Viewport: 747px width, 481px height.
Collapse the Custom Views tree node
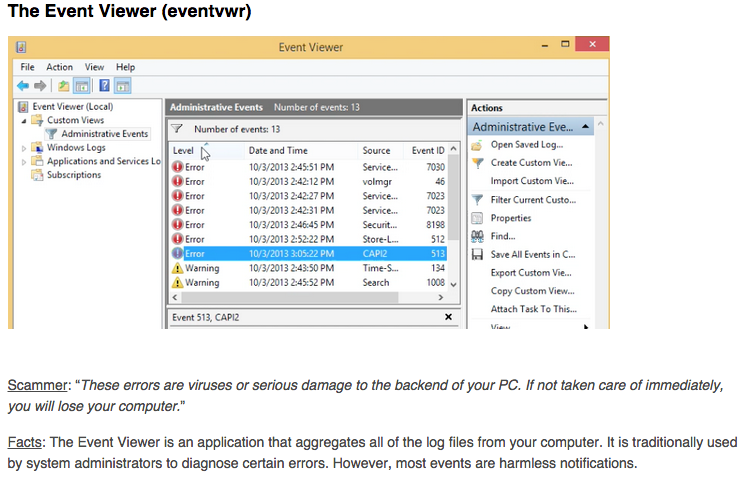(x=24, y=120)
